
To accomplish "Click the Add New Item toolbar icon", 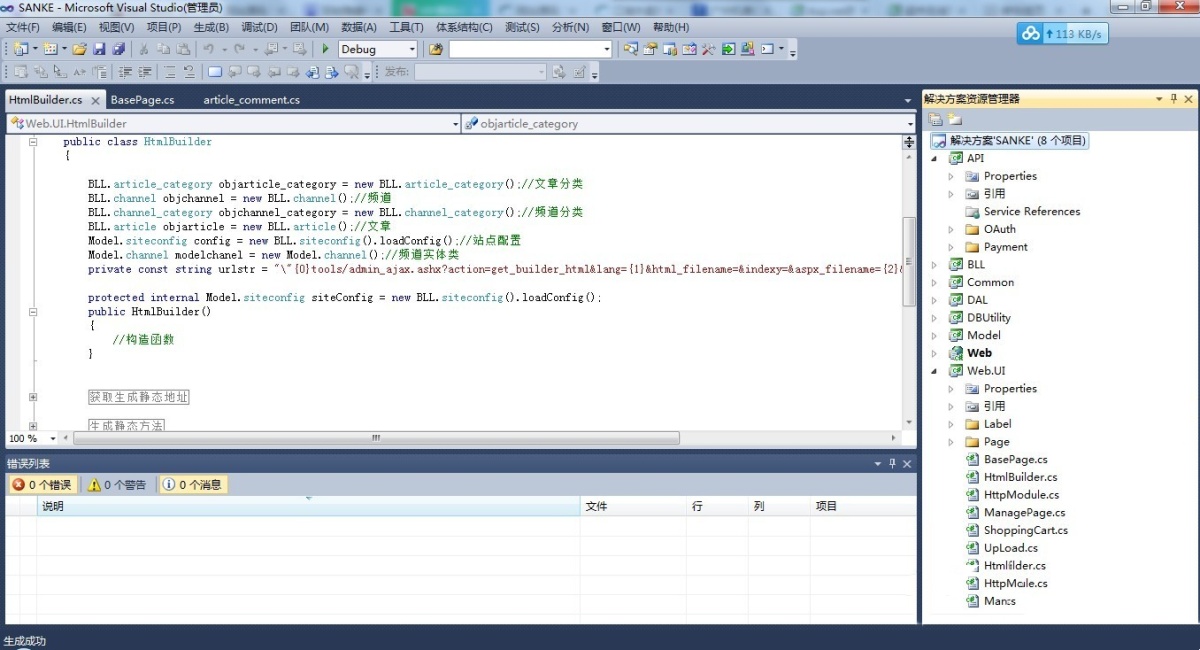I will tap(52, 49).
